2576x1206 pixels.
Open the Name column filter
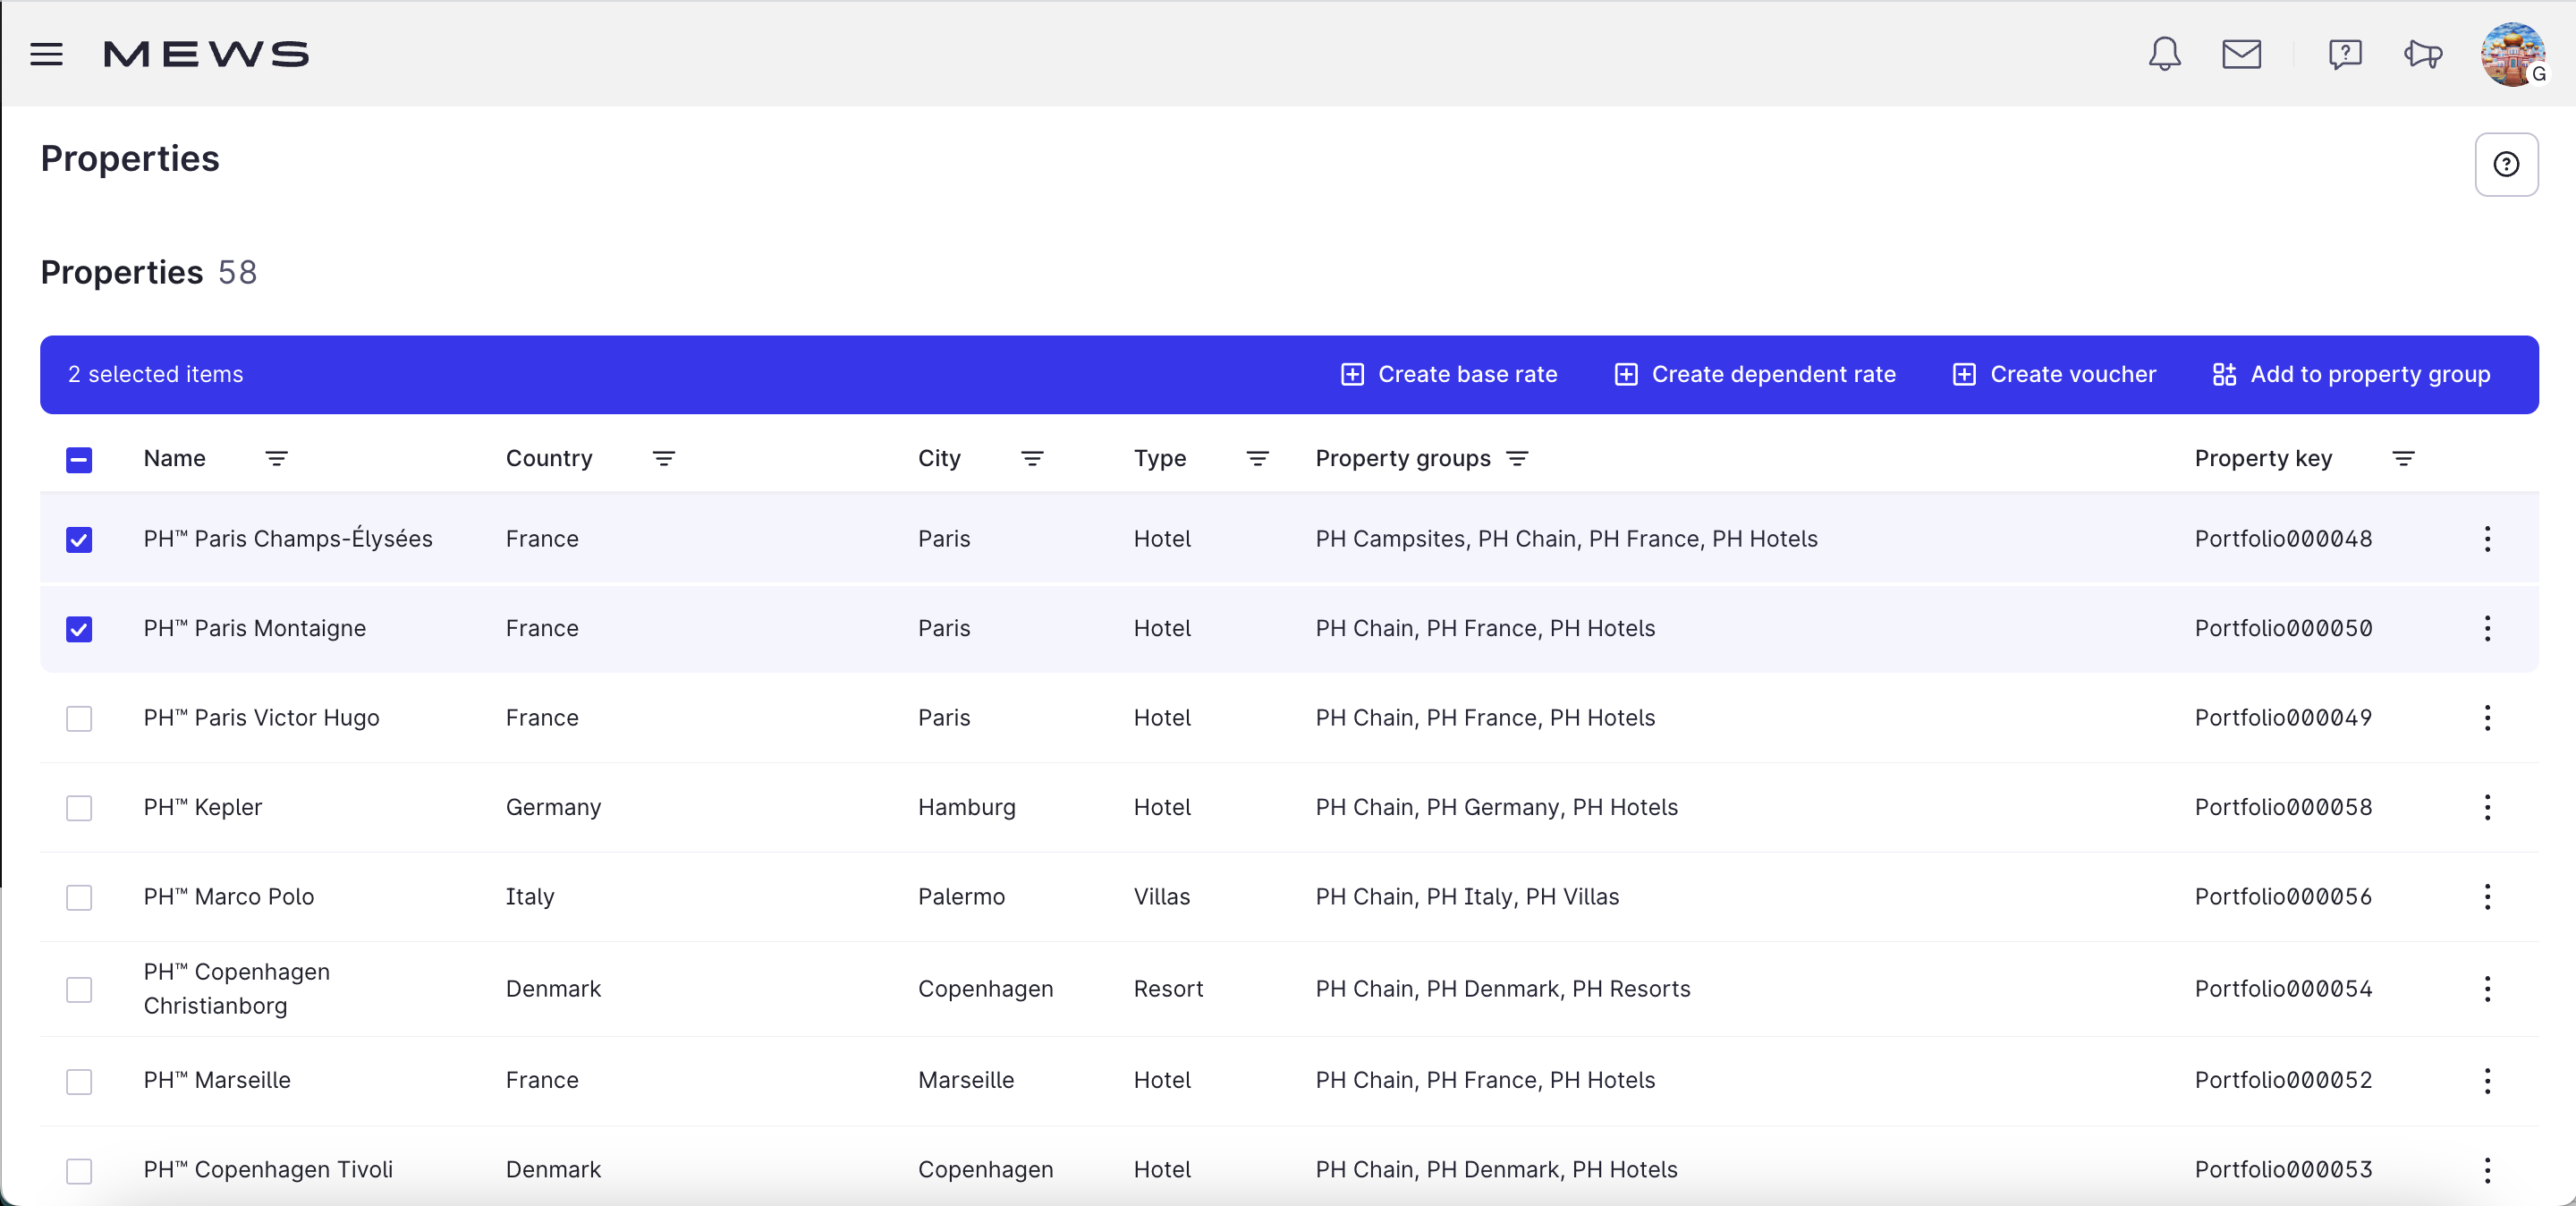pyautogui.click(x=276, y=458)
